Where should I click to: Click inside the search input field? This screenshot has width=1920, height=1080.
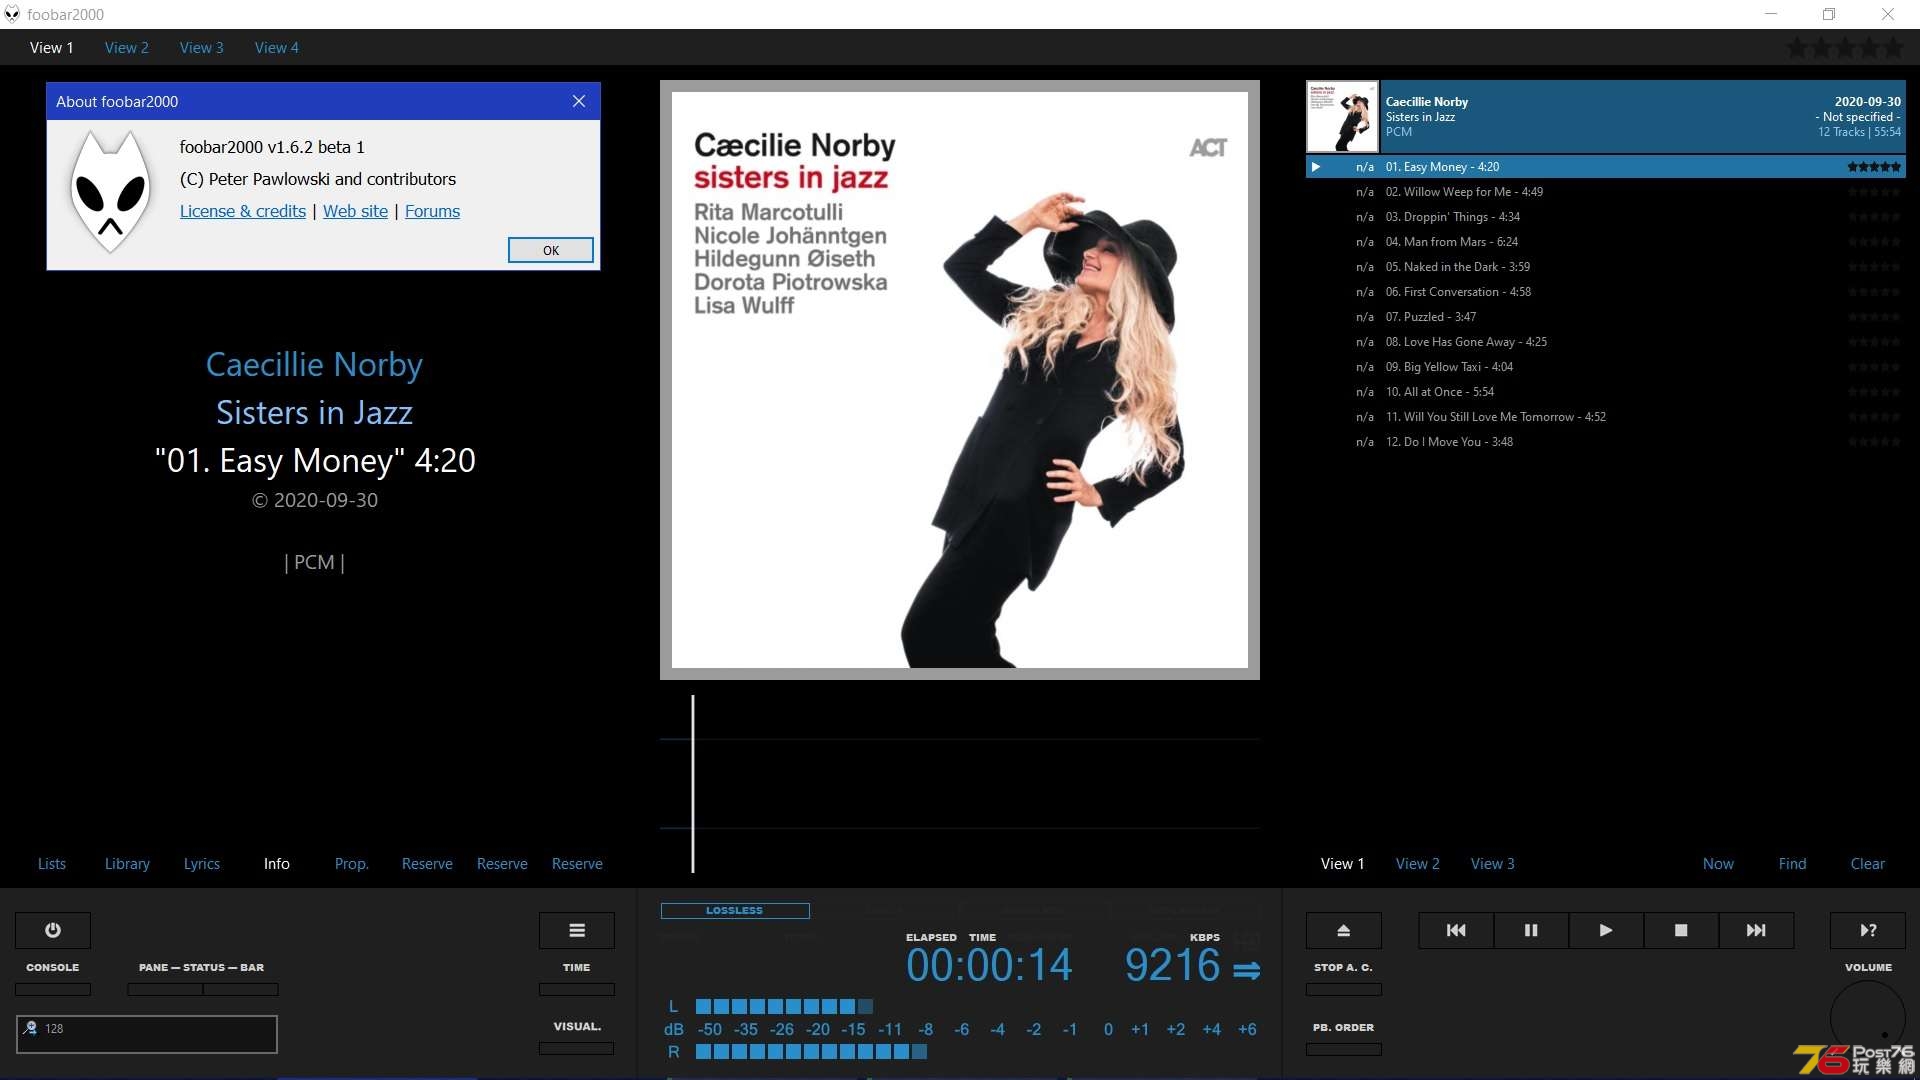[147, 1034]
